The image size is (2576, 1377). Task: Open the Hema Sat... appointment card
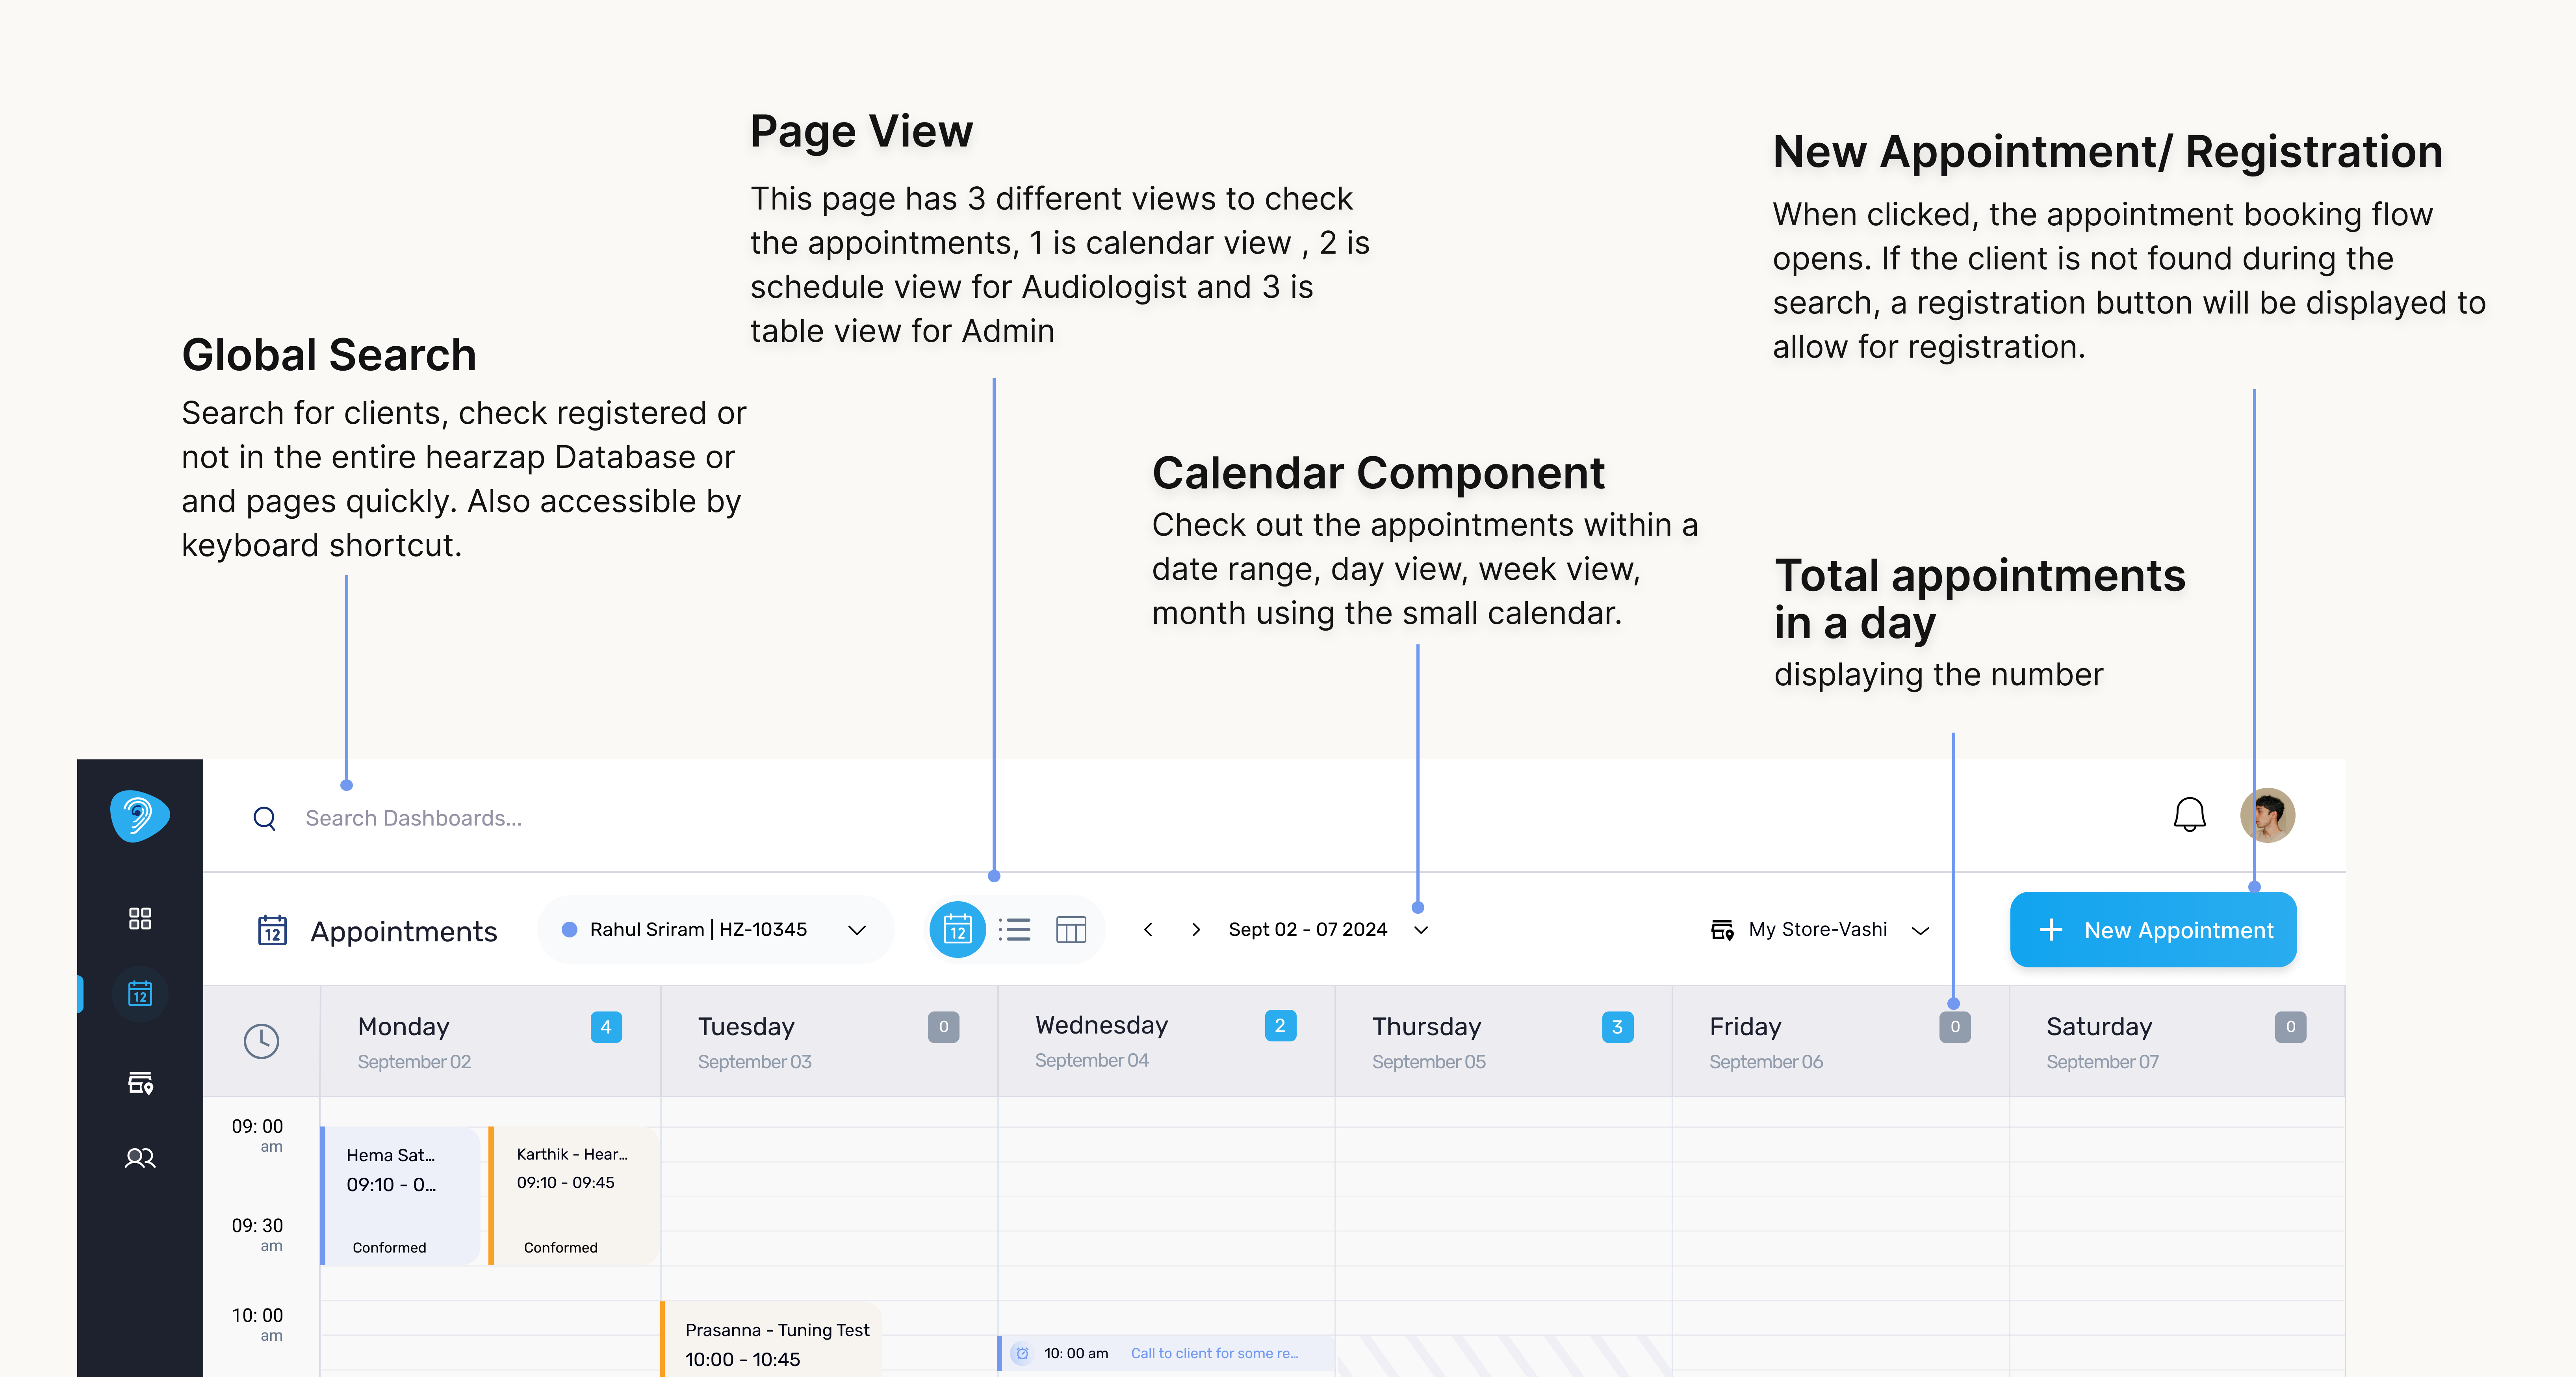[400, 1196]
